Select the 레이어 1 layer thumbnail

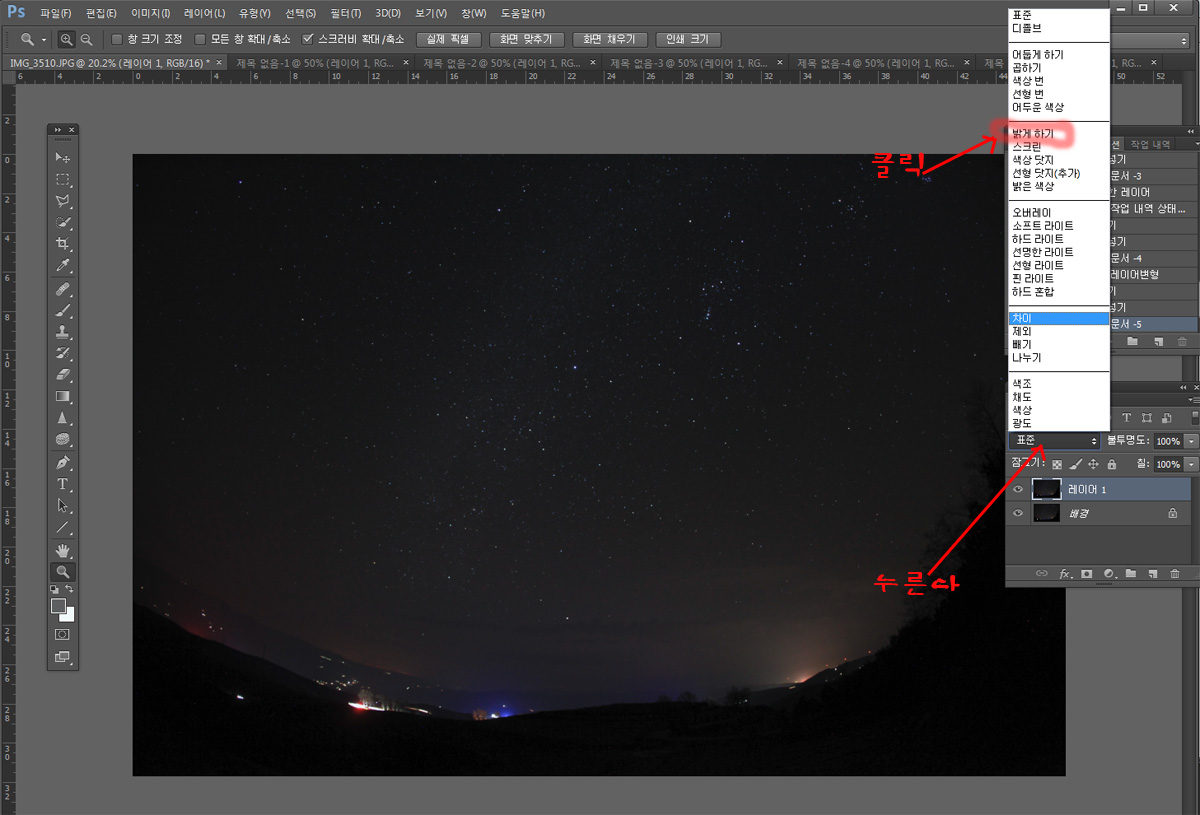point(1046,489)
